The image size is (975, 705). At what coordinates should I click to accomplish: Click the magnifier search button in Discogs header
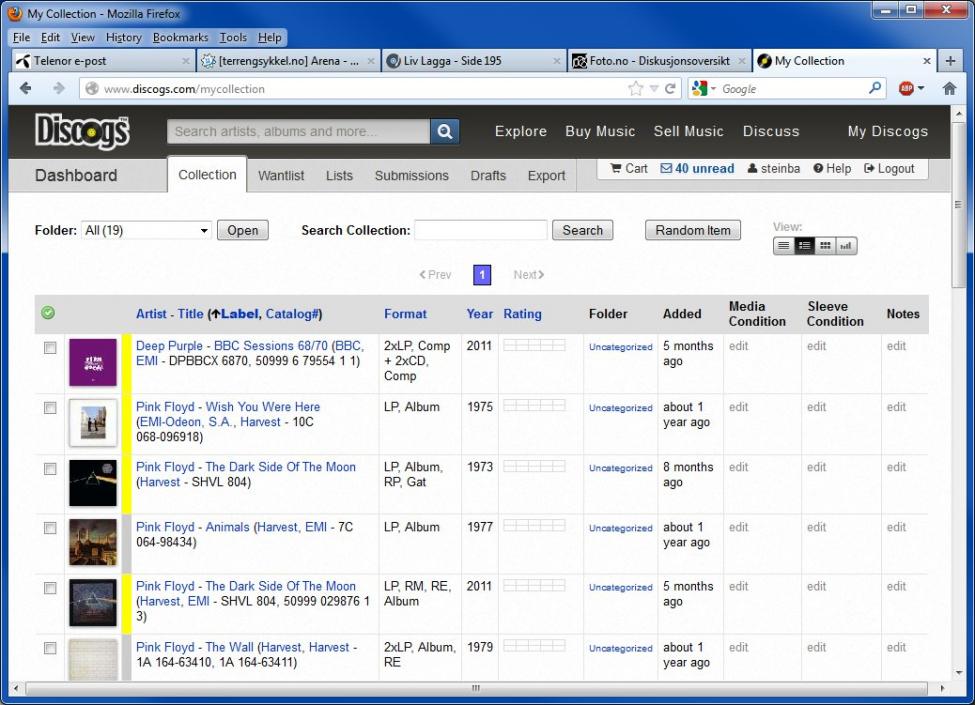[445, 131]
